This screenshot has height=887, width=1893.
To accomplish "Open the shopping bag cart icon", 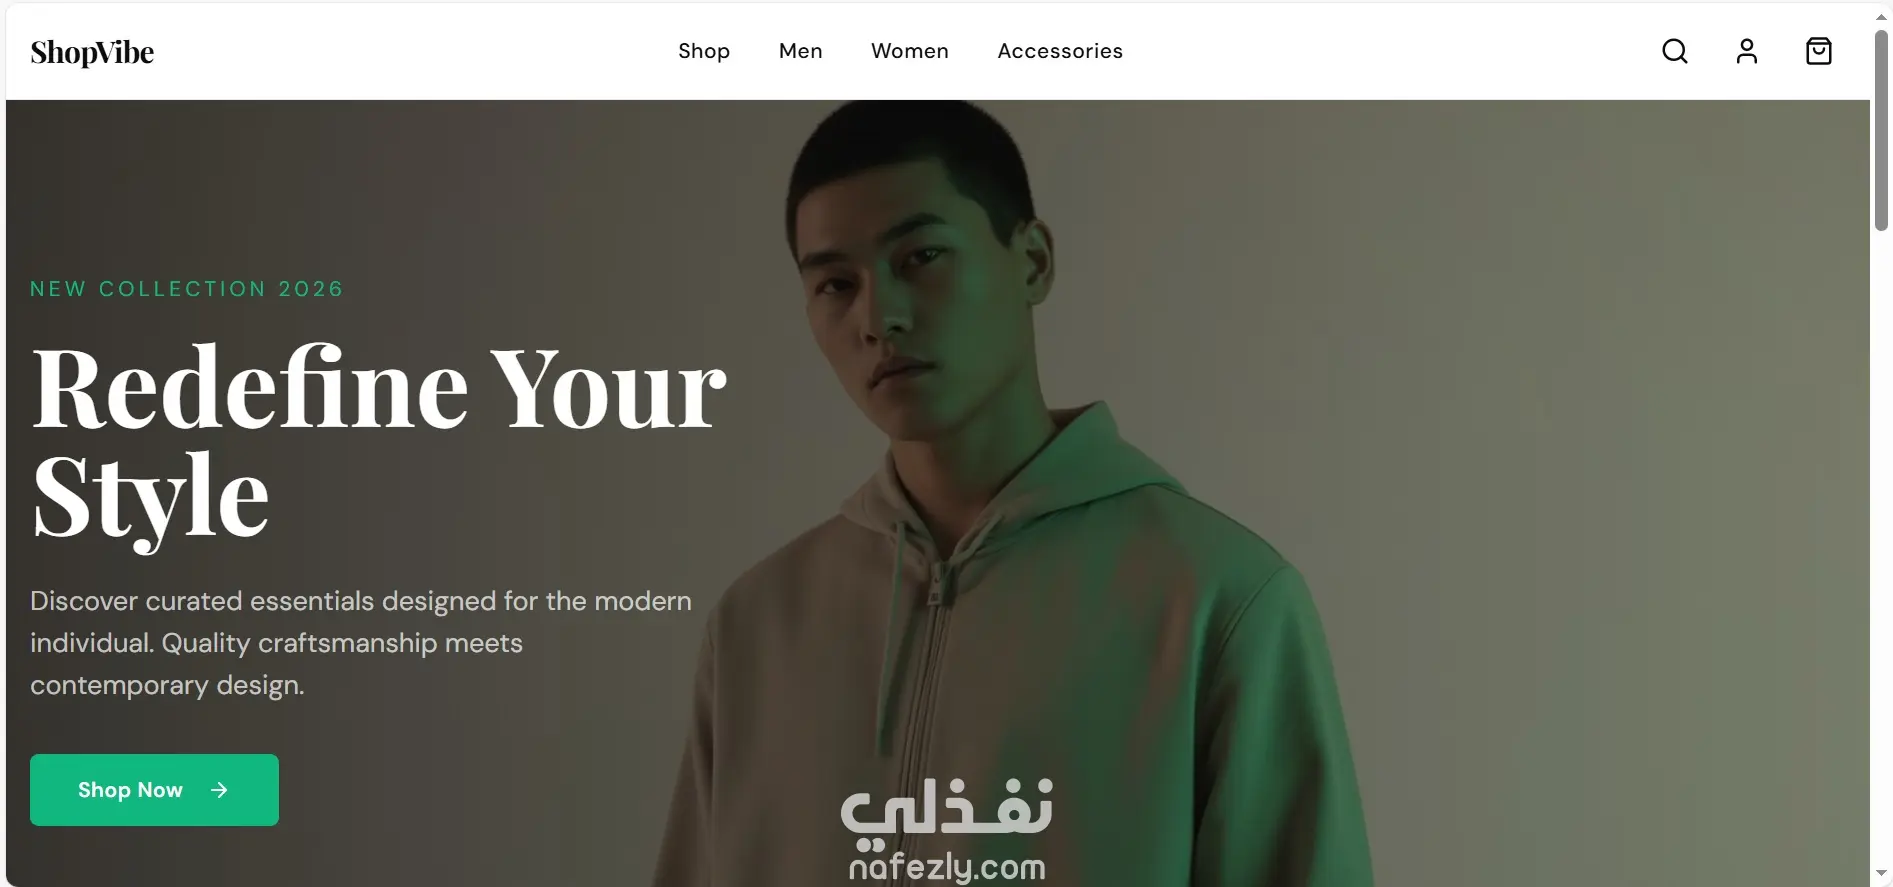I will (1819, 51).
